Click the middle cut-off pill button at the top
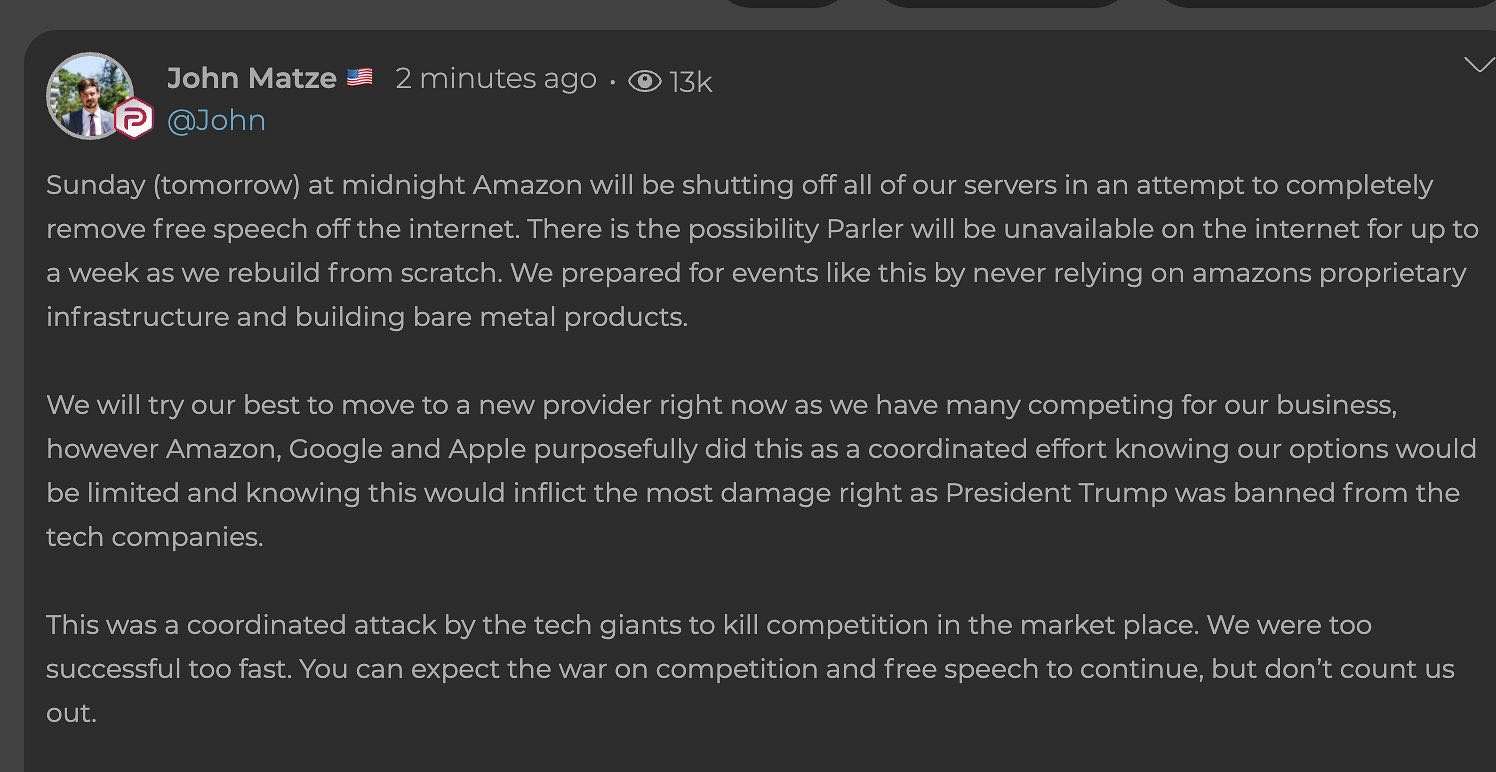This screenshot has width=1496, height=772. click(1002, 3)
